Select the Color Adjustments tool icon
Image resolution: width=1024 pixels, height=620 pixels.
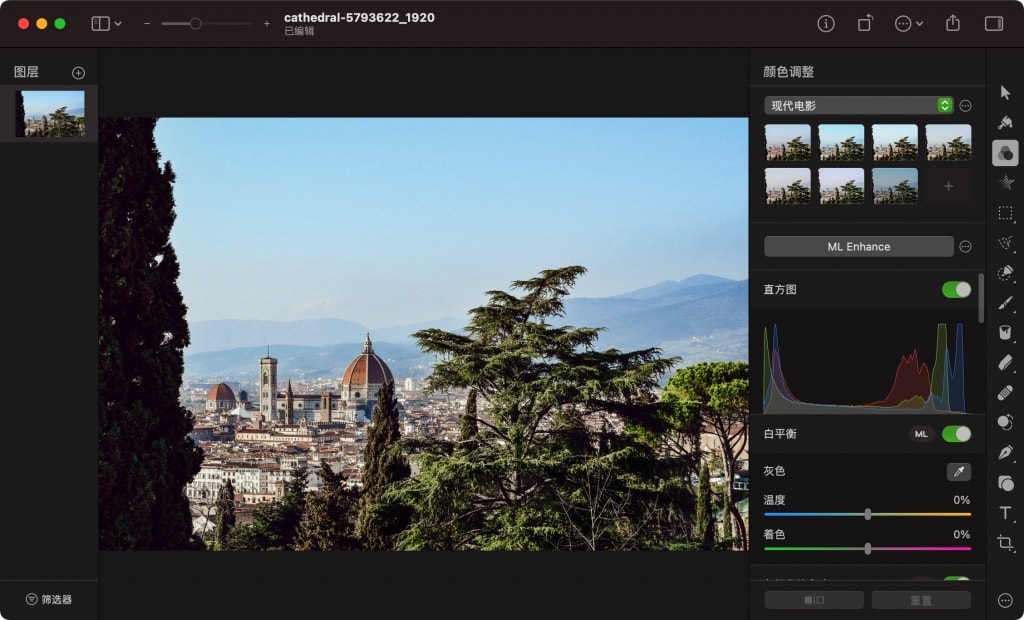(1005, 153)
